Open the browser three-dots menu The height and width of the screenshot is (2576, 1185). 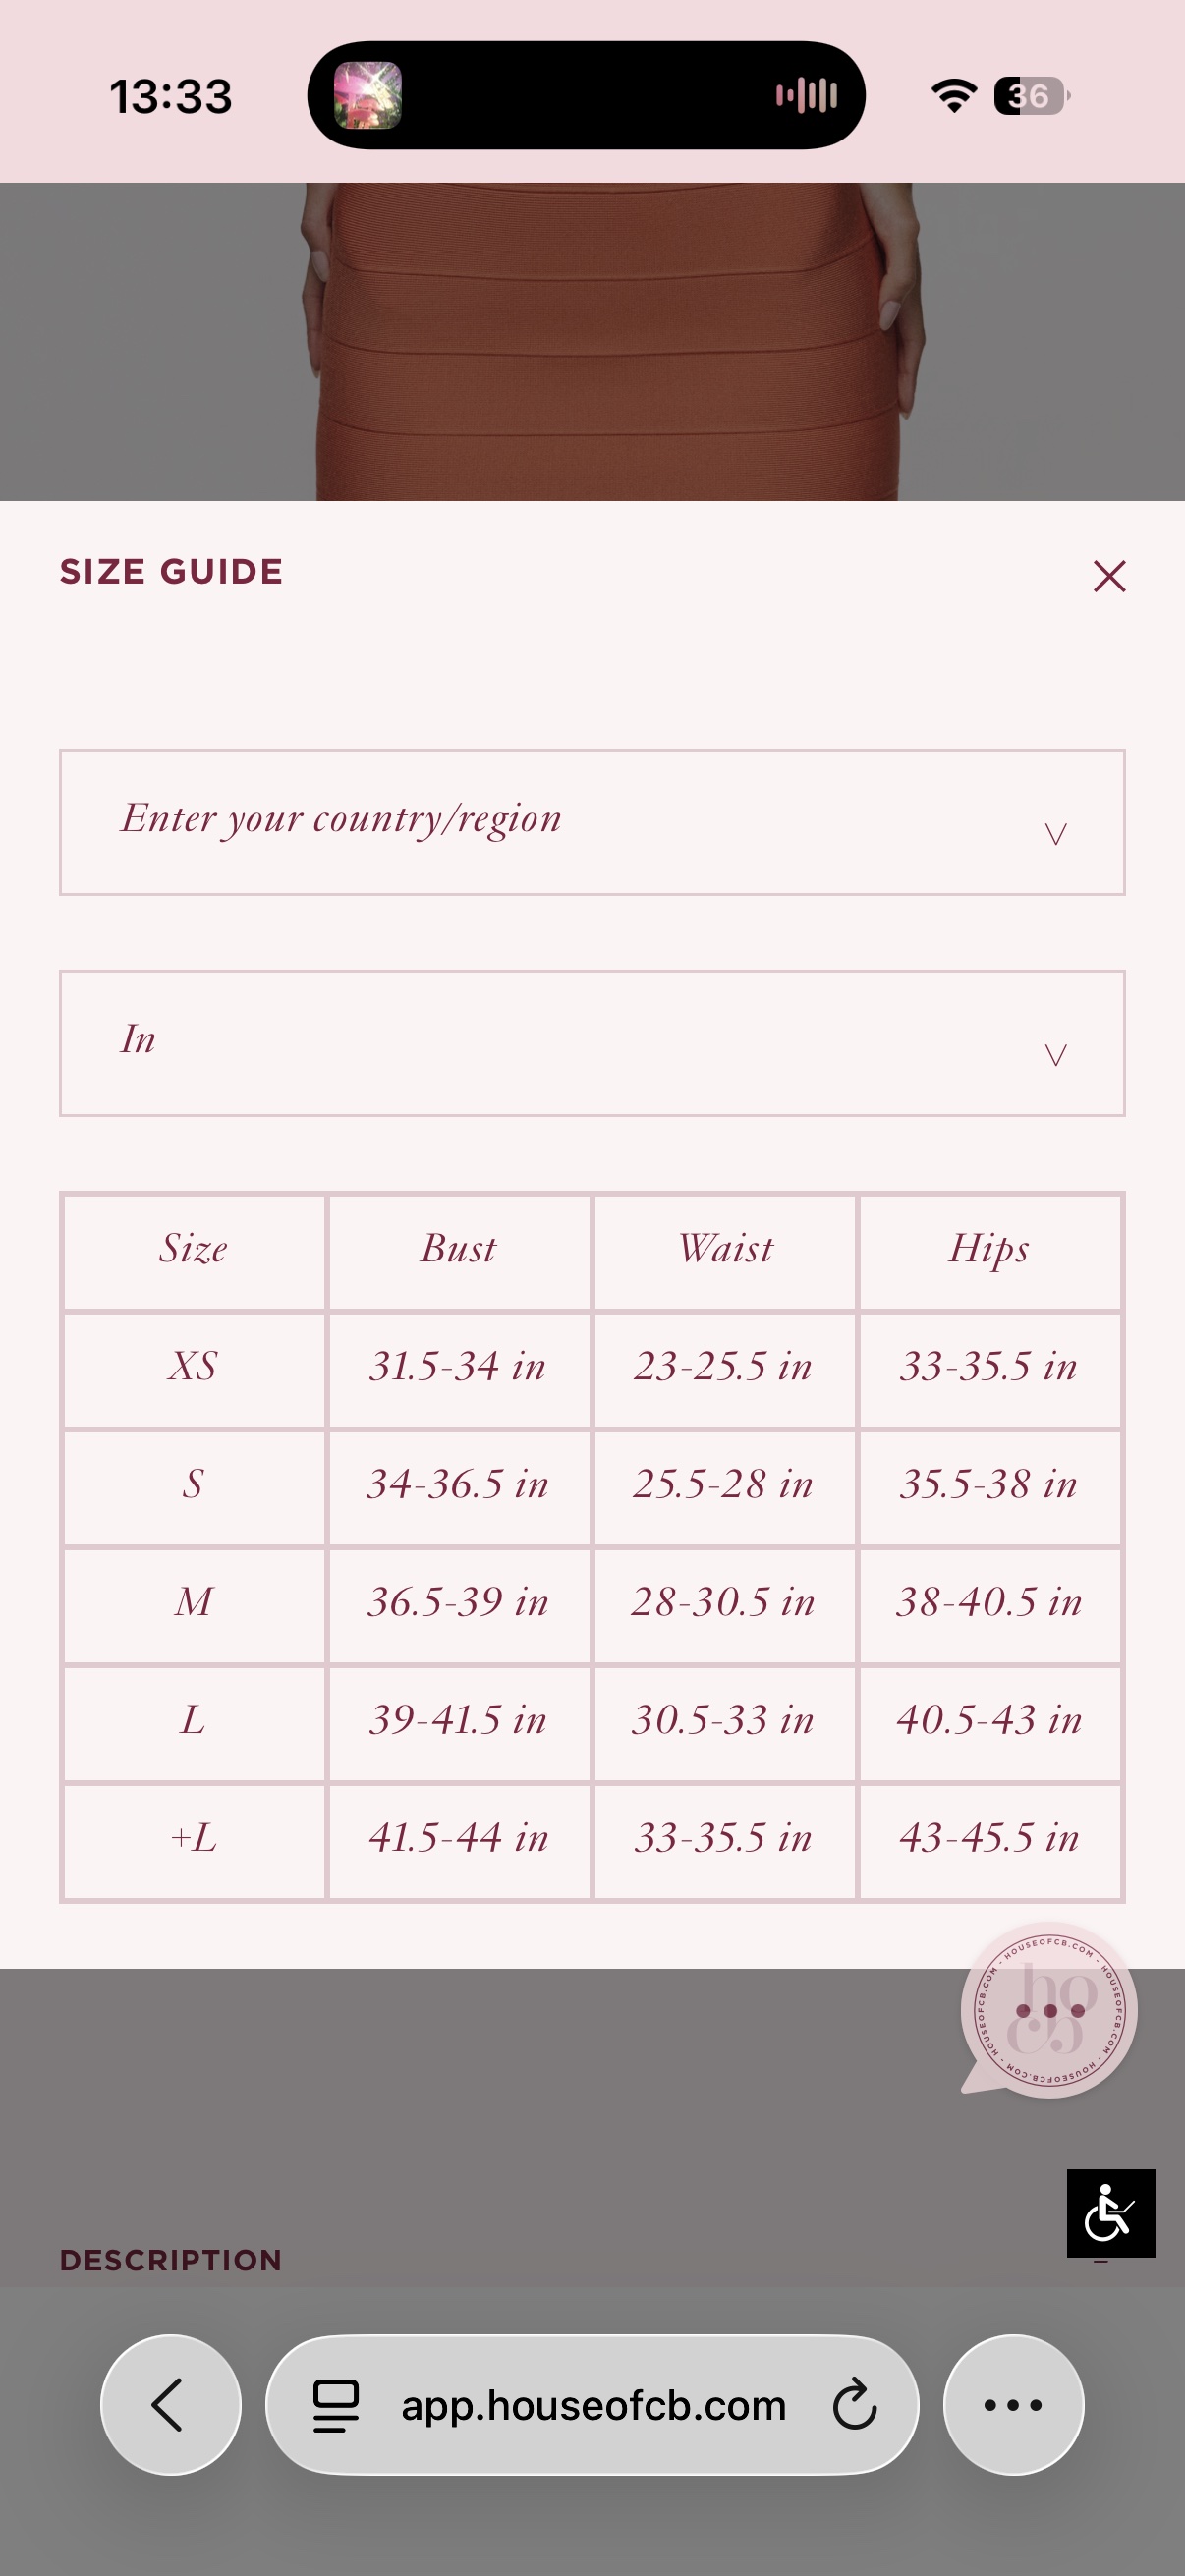click(1013, 2404)
